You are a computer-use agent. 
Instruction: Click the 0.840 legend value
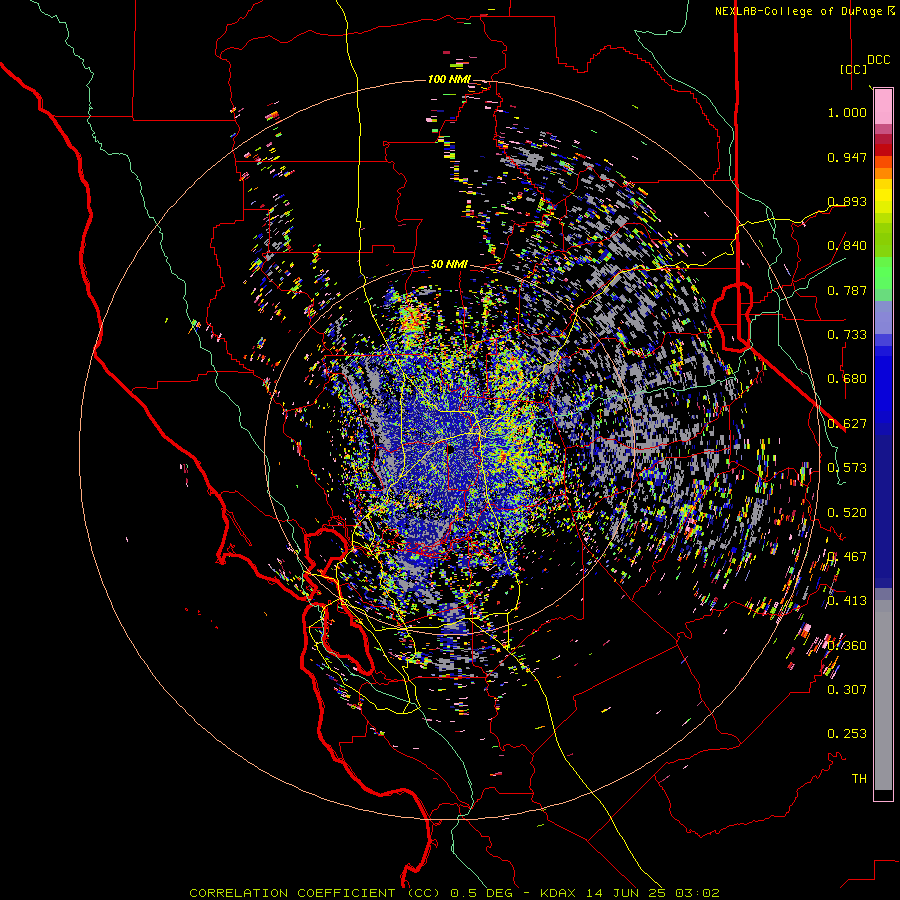pyautogui.click(x=847, y=246)
